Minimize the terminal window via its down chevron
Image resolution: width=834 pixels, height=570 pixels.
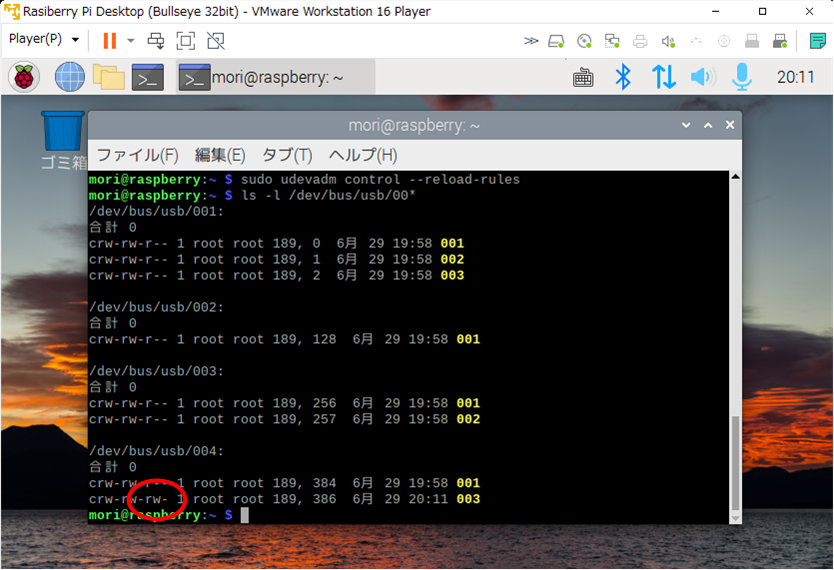[686, 125]
